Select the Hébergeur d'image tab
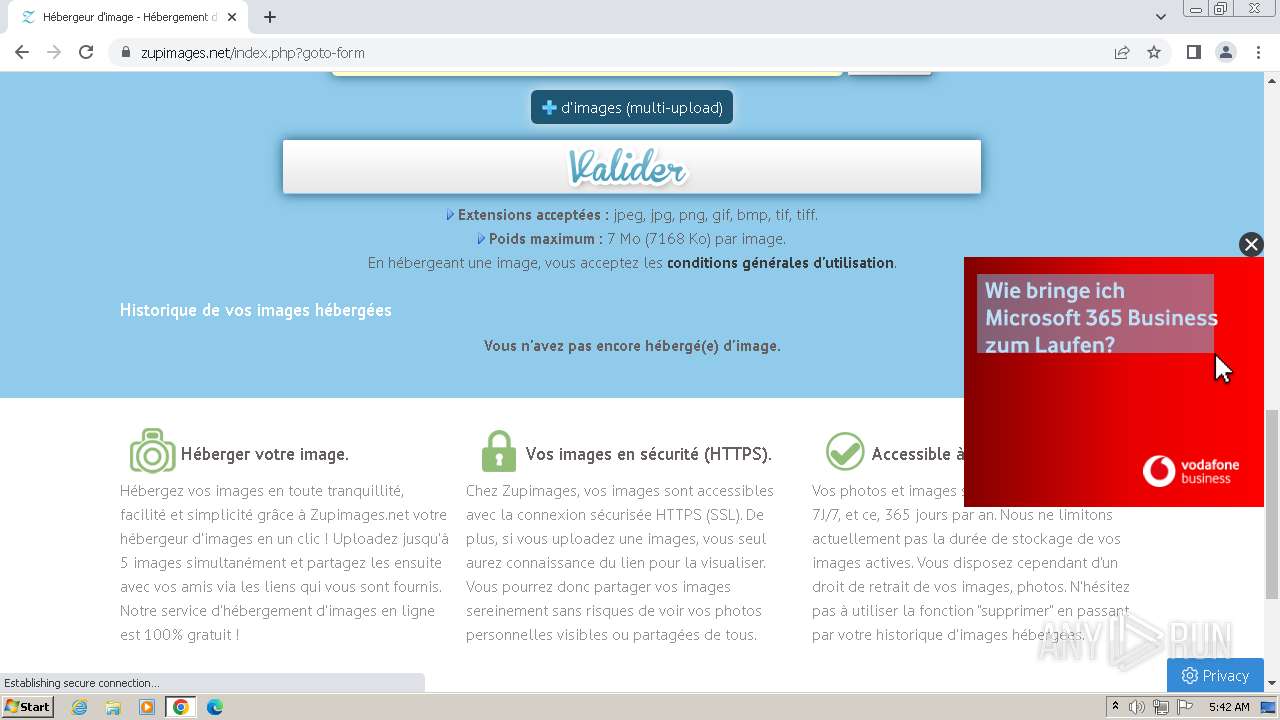The image size is (1280, 720). (x=129, y=17)
